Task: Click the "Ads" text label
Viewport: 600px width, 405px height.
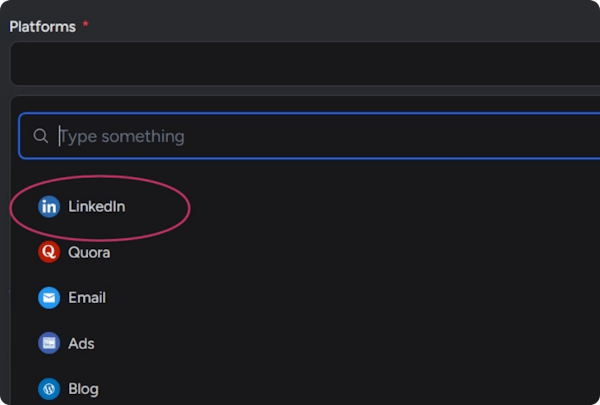Action: [81, 343]
